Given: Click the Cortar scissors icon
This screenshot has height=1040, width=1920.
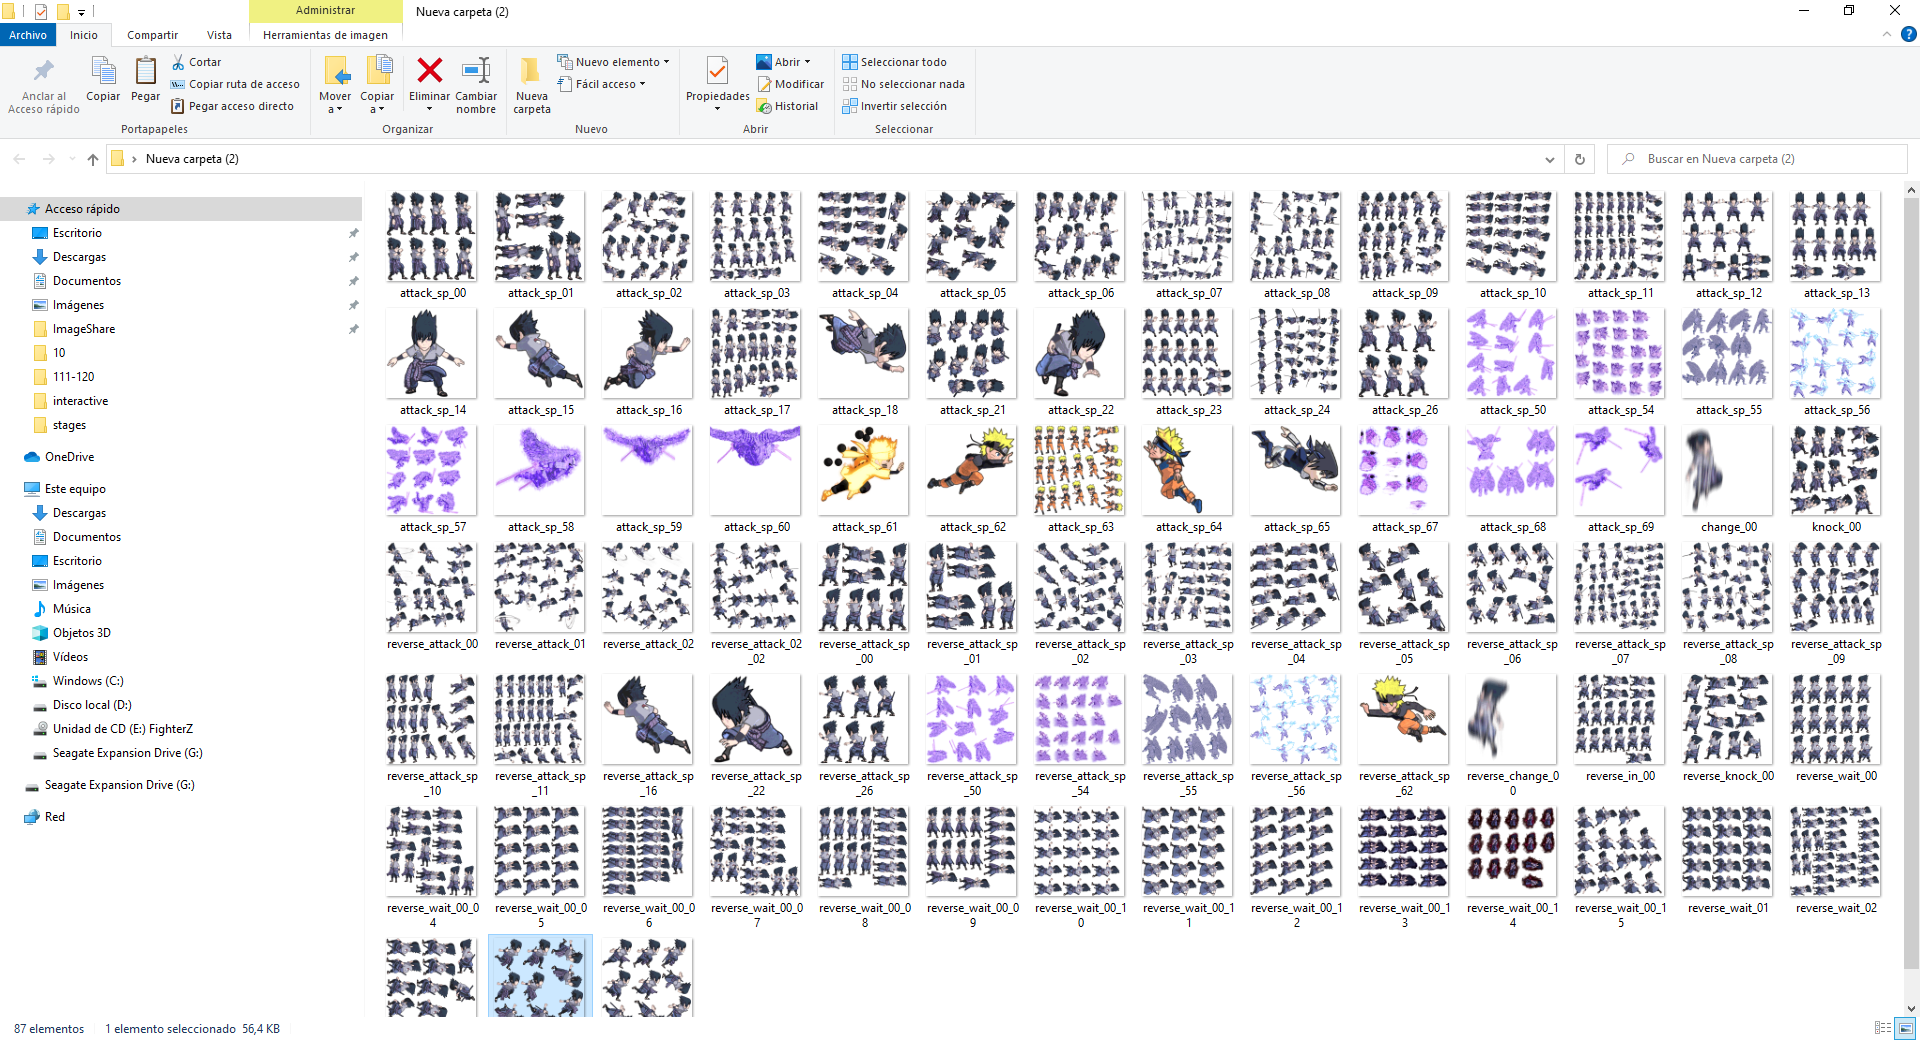Looking at the screenshot, I should (178, 62).
